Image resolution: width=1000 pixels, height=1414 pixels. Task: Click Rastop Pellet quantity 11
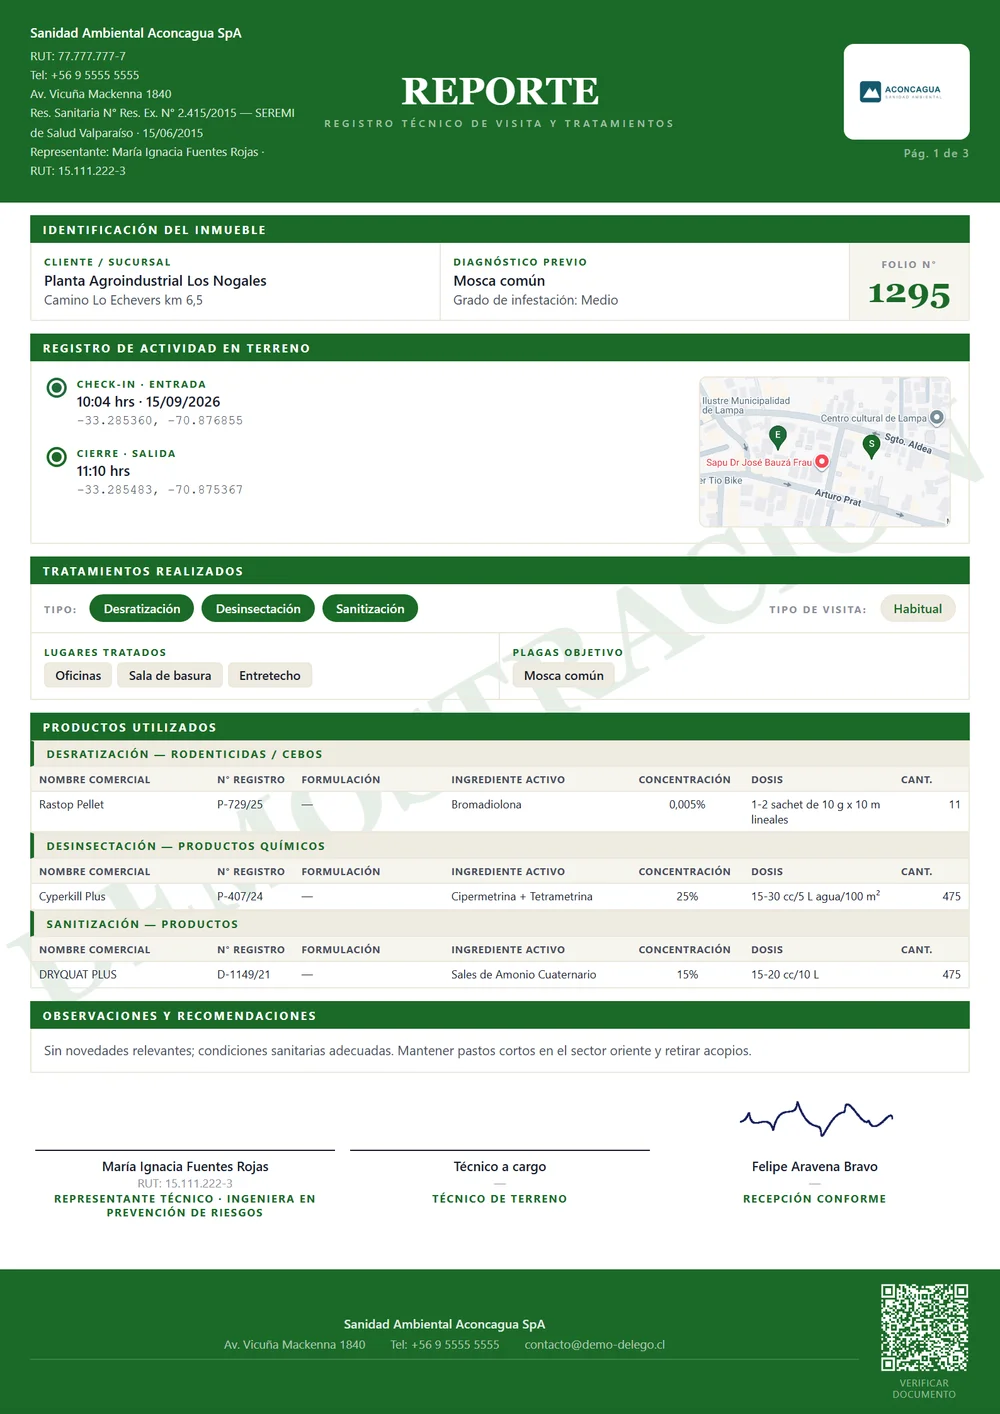(954, 805)
